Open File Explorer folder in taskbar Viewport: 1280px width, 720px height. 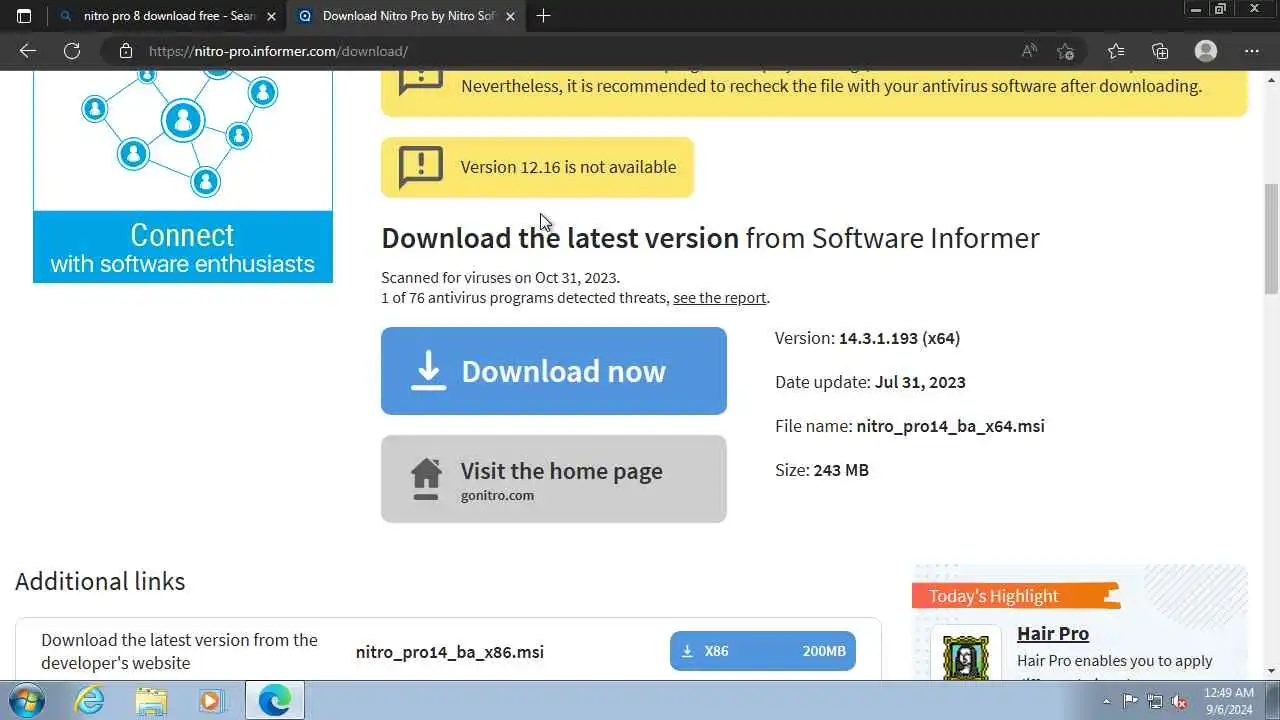(x=151, y=700)
